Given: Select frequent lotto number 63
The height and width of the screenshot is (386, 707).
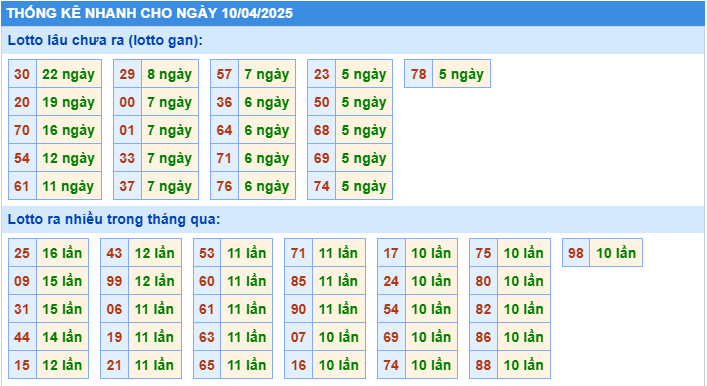Looking at the screenshot, I should 207,337.
